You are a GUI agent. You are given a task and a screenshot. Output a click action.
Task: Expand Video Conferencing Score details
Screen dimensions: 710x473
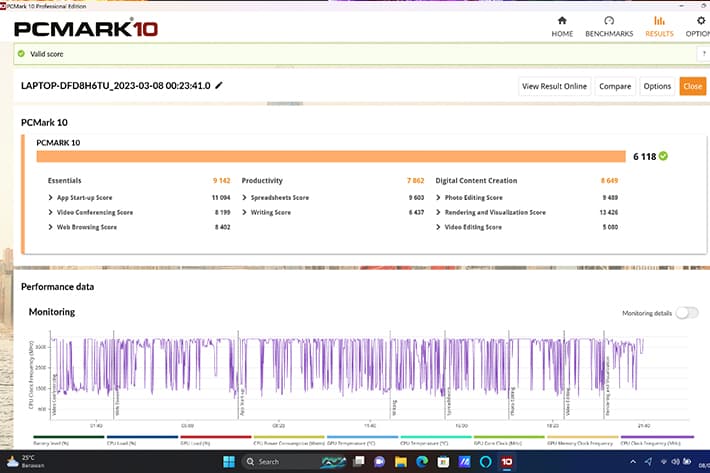click(x=50, y=212)
